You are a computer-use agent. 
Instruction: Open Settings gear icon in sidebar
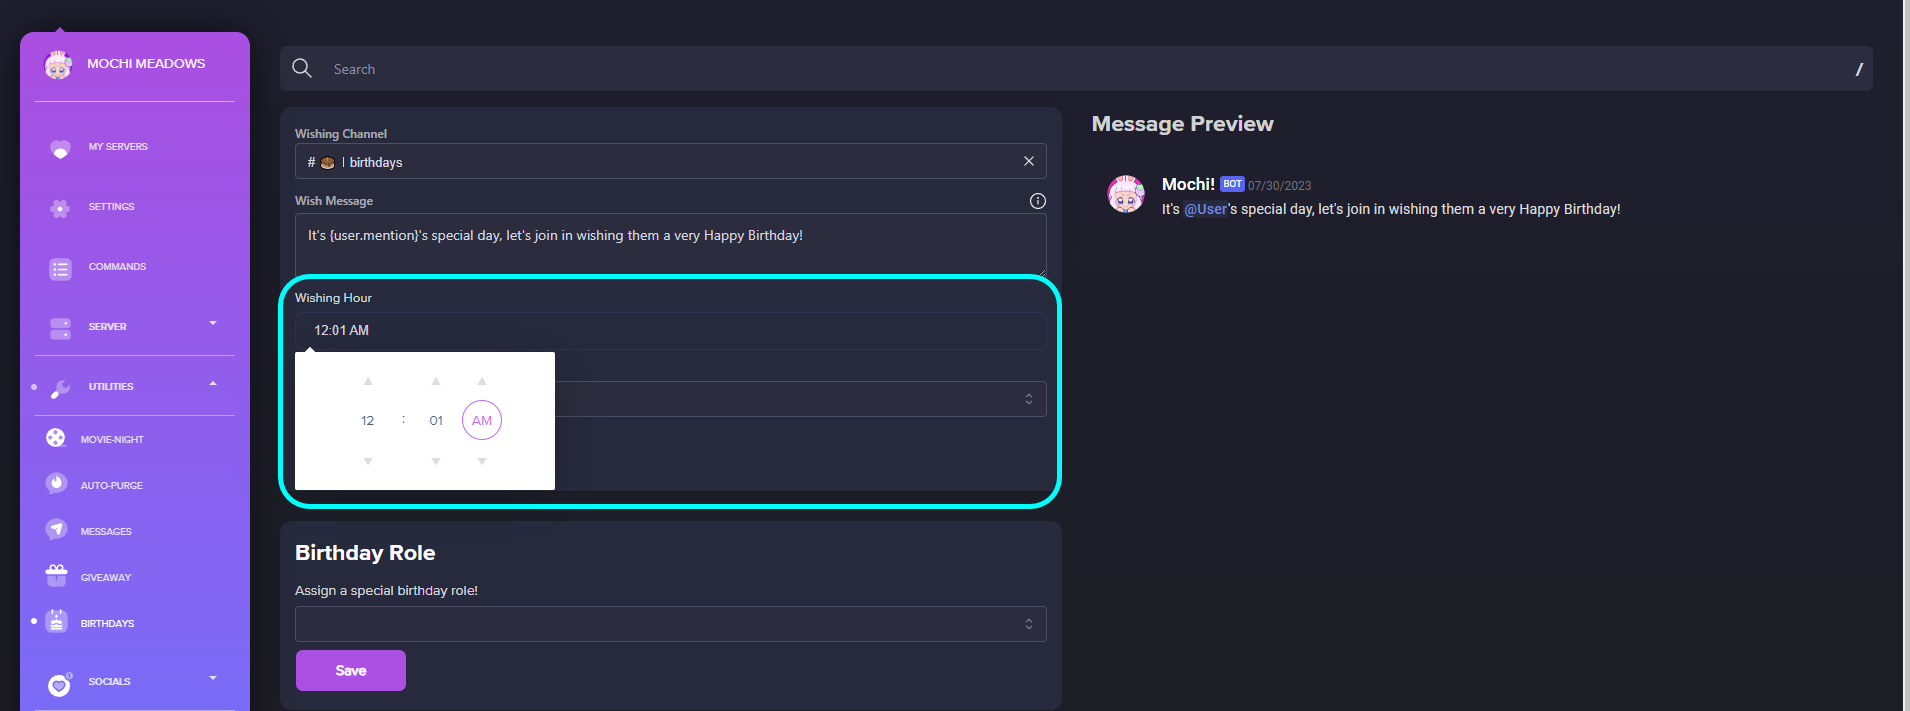tap(60, 208)
